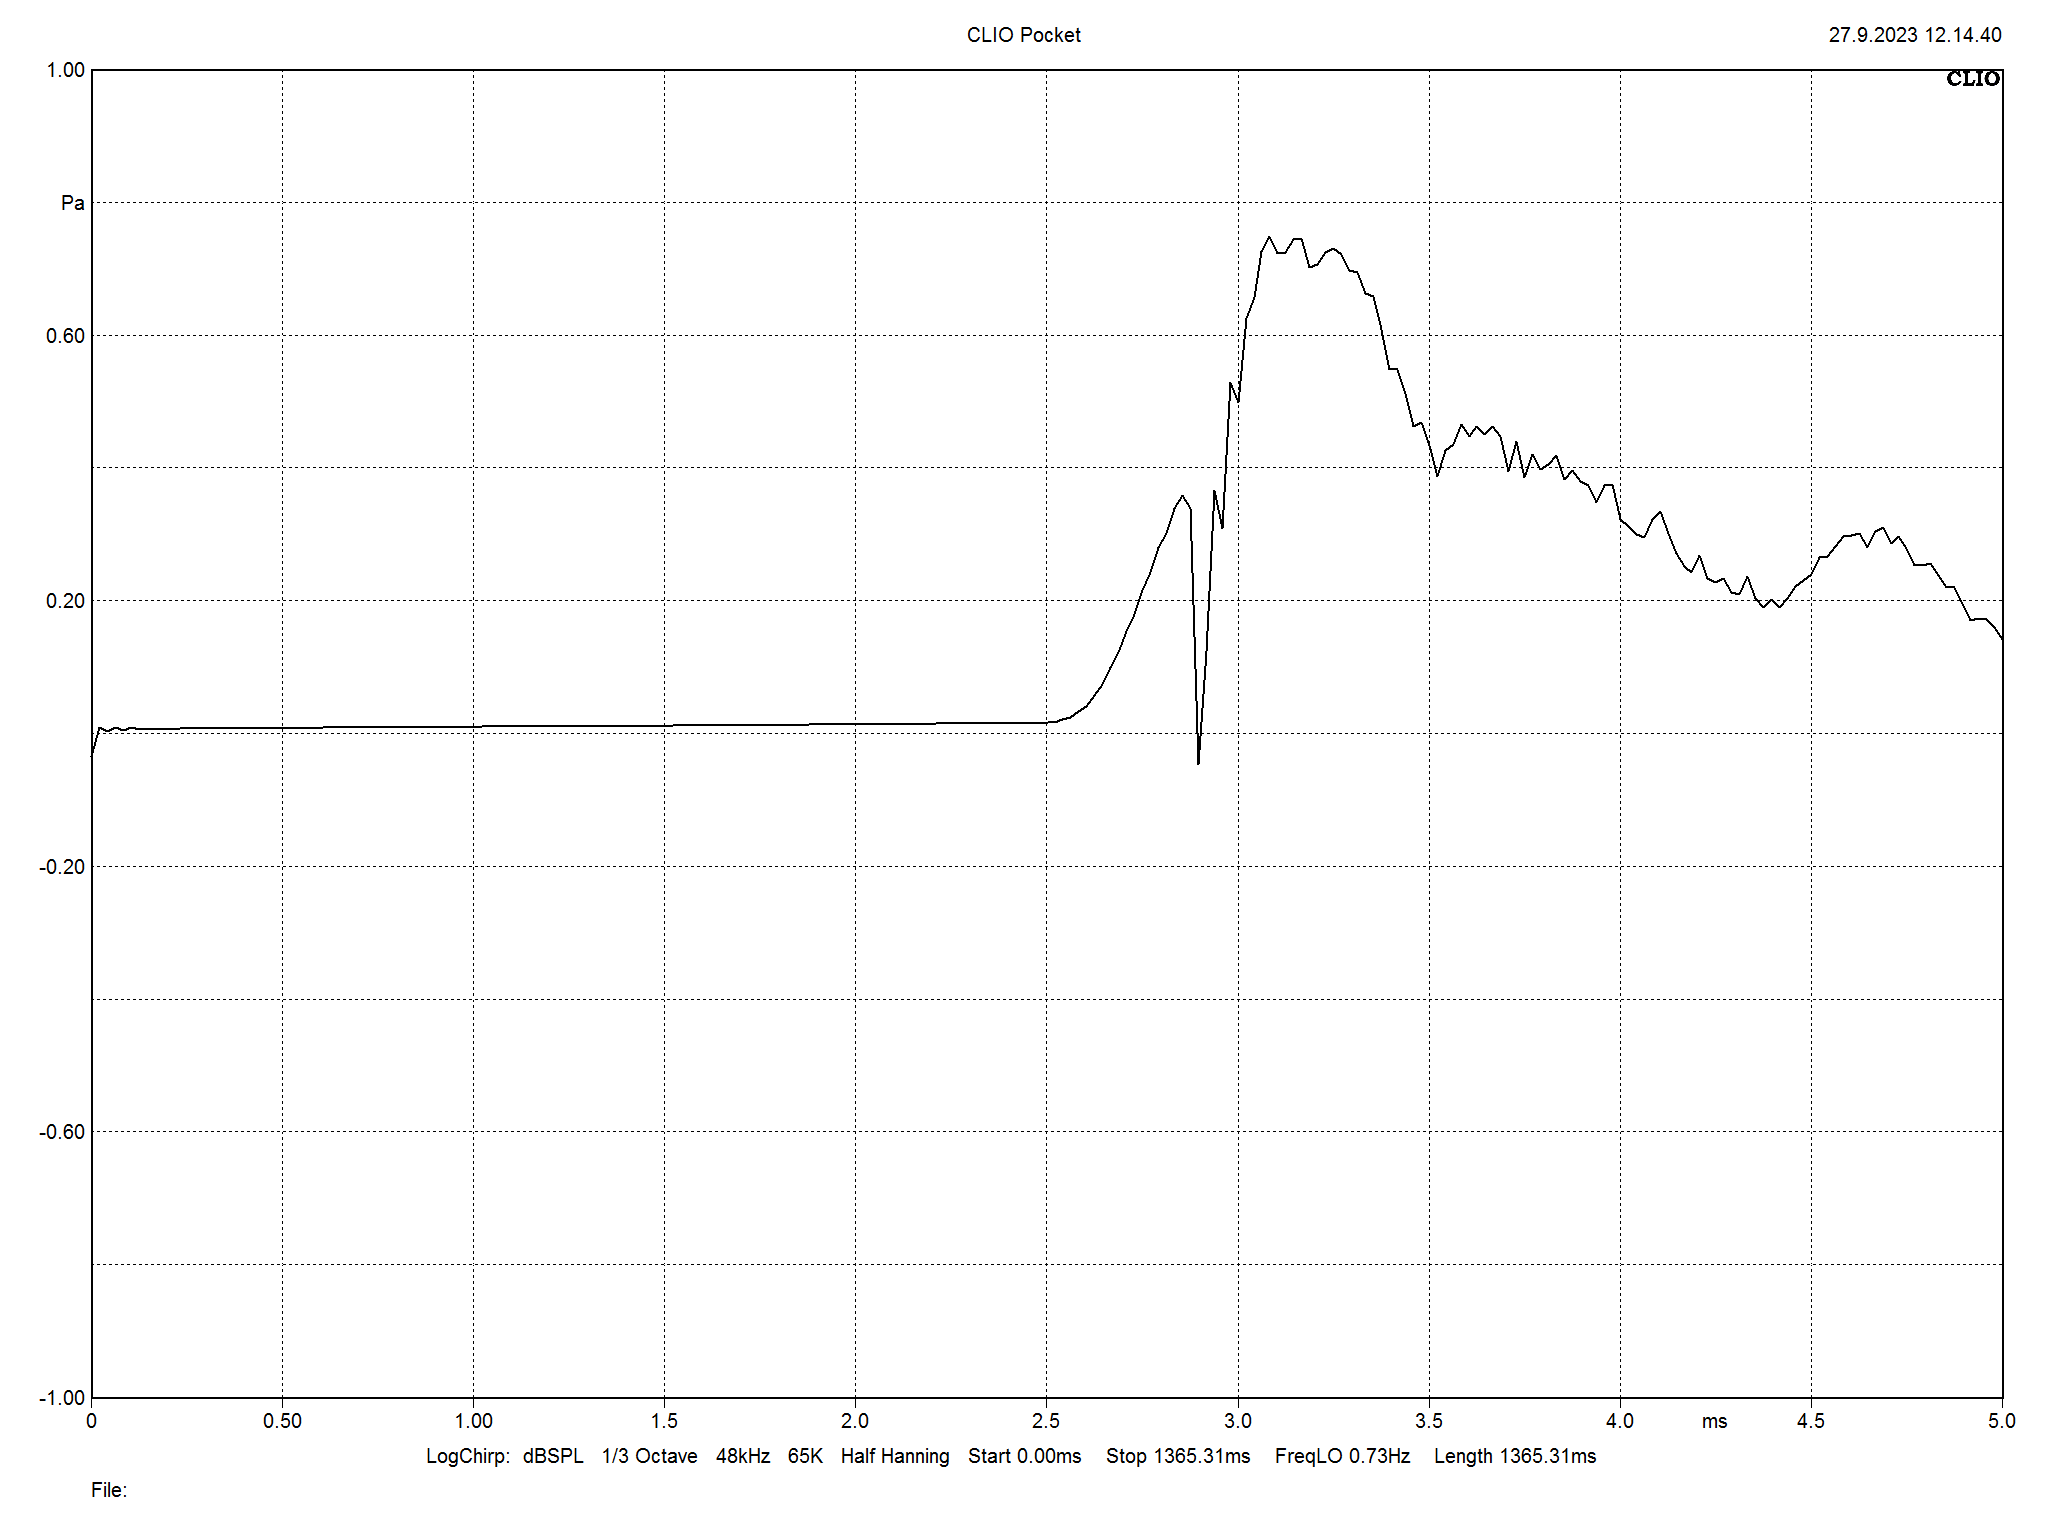Click the Stop 1365.31ms footer entry
The image size is (2048, 1536).
coord(1178,1457)
